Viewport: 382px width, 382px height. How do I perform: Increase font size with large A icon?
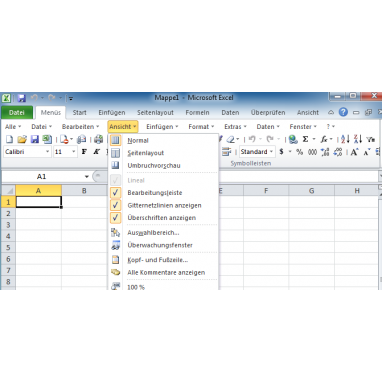tap(354, 152)
